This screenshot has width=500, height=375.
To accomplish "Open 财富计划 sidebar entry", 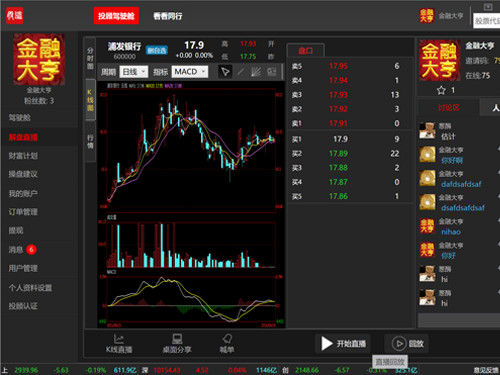I will (23, 156).
